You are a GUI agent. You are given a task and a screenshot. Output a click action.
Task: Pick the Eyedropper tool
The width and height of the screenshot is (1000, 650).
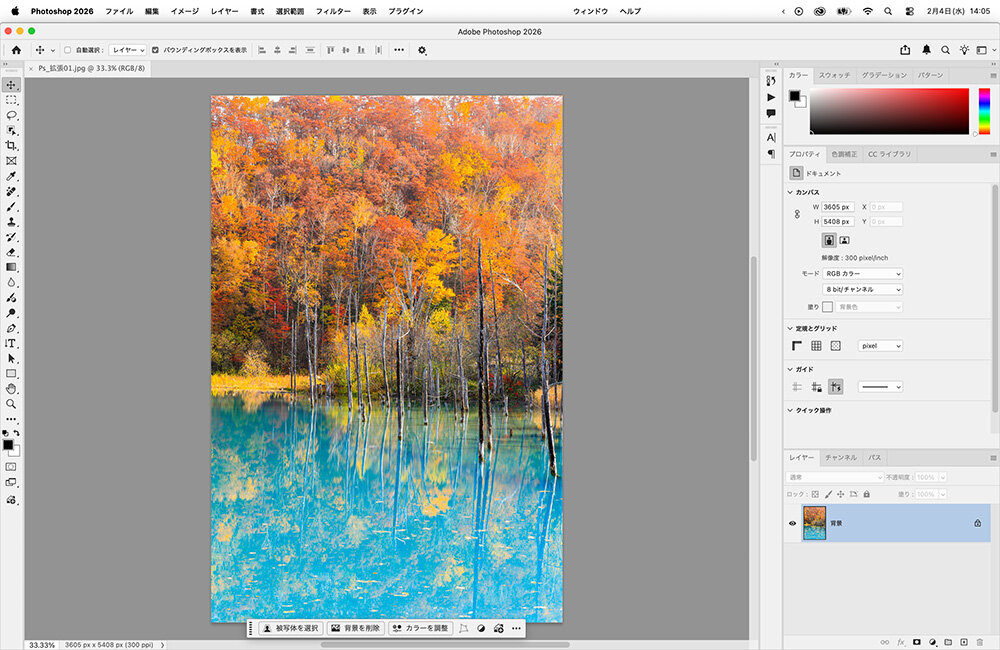(x=12, y=176)
